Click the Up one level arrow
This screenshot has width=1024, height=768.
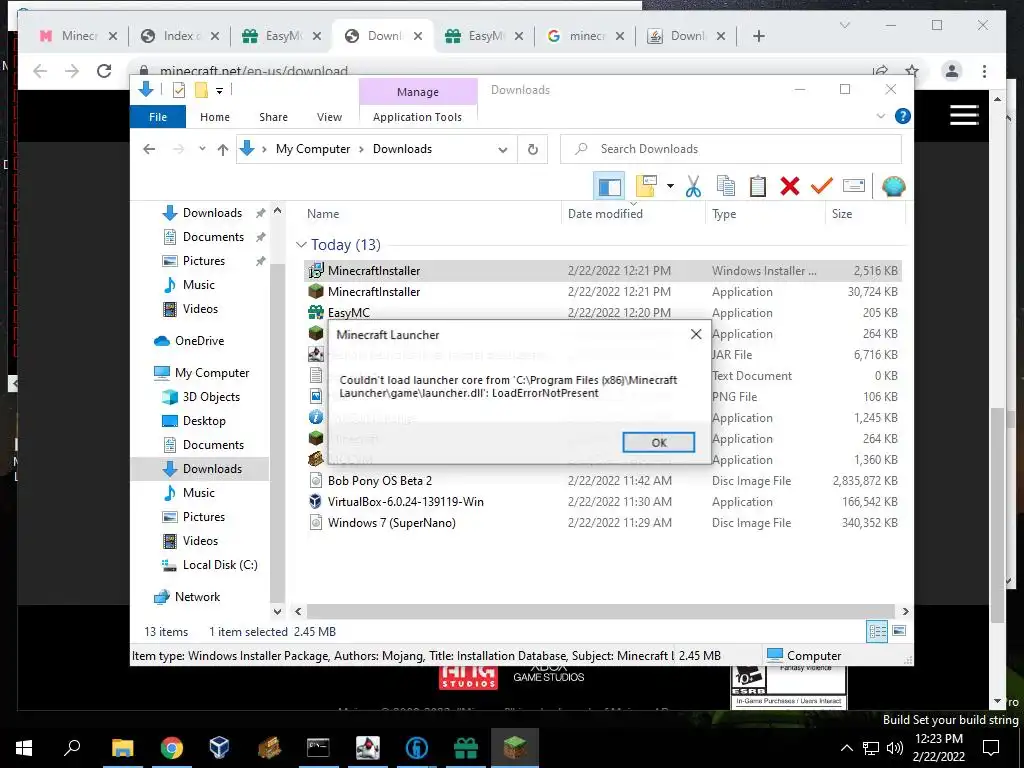[x=223, y=150]
